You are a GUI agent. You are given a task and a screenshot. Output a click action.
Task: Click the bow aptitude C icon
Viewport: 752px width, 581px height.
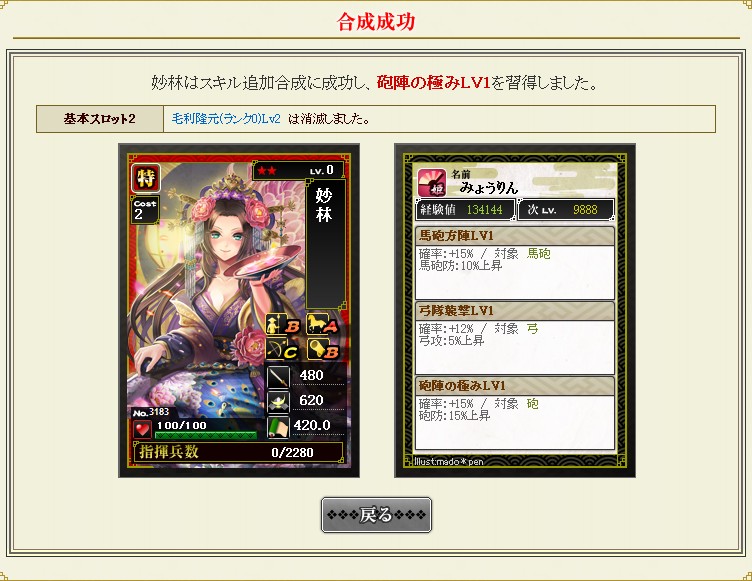283,350
